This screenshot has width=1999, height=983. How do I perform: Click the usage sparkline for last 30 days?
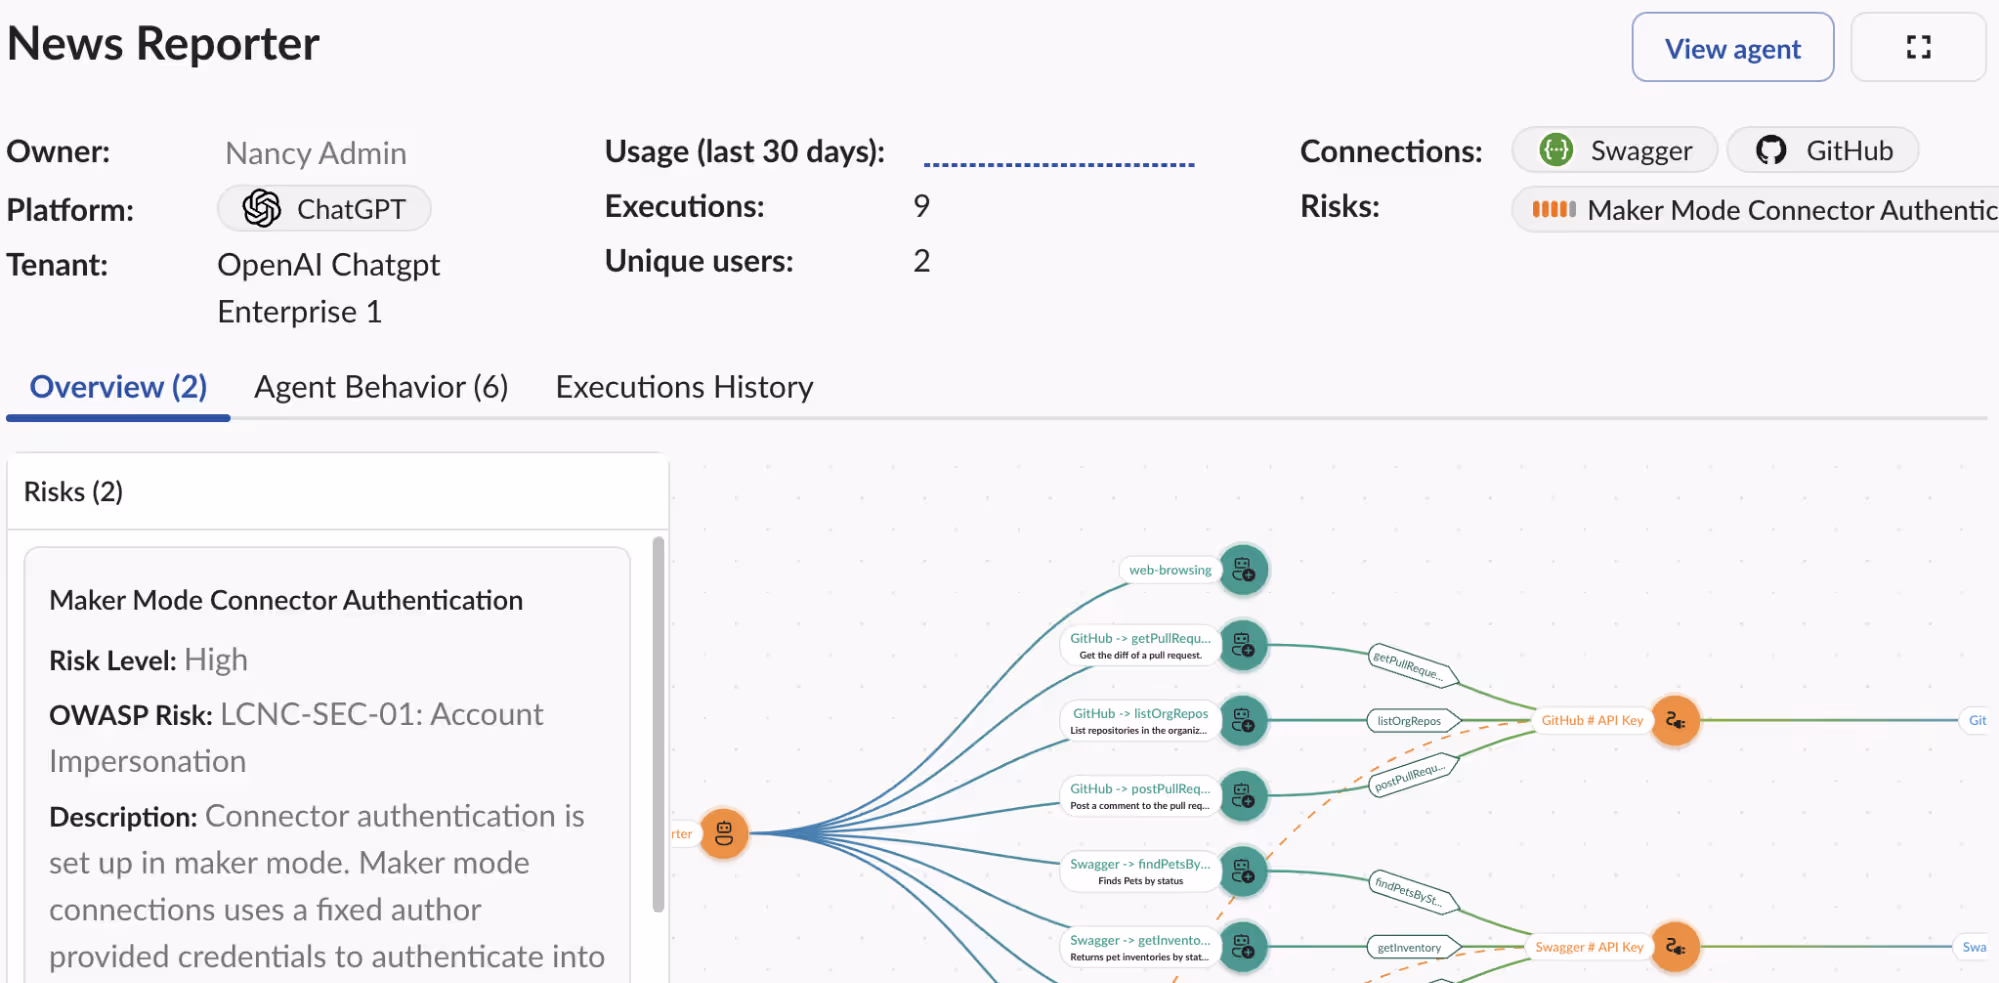(x=1059, y=157)
